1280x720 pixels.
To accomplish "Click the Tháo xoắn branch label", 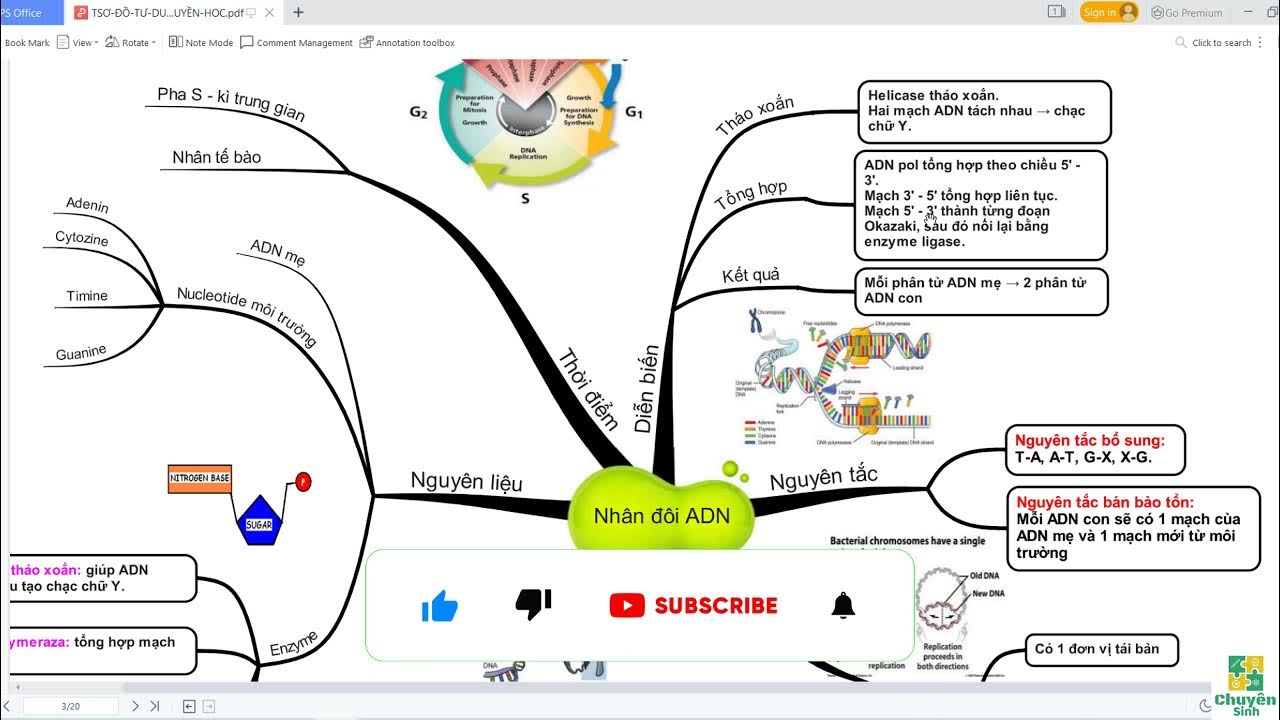I will 755,116.
